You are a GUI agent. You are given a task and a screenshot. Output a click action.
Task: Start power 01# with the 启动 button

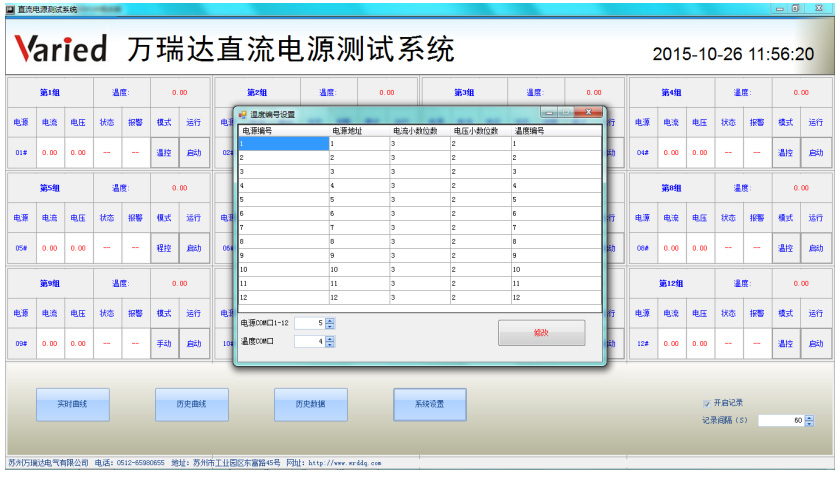tap(194, 153)
